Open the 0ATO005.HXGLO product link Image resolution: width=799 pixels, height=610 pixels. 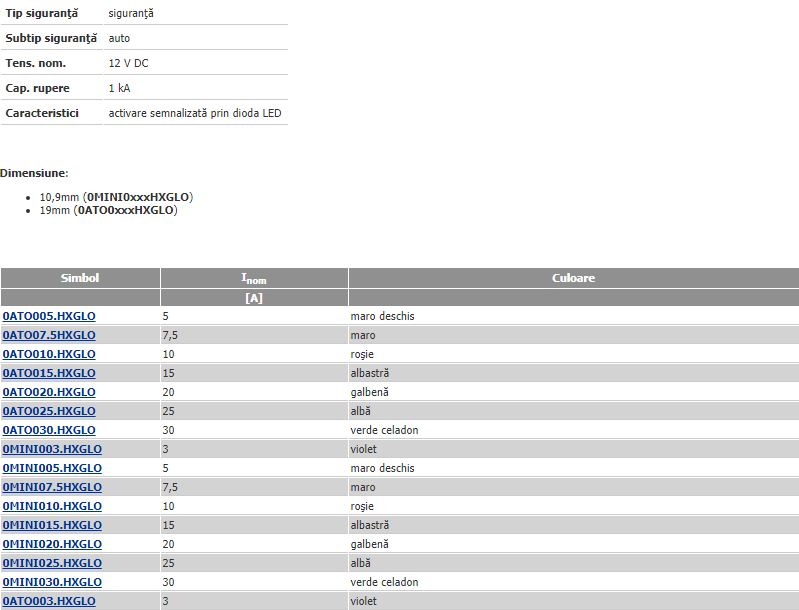49,316
